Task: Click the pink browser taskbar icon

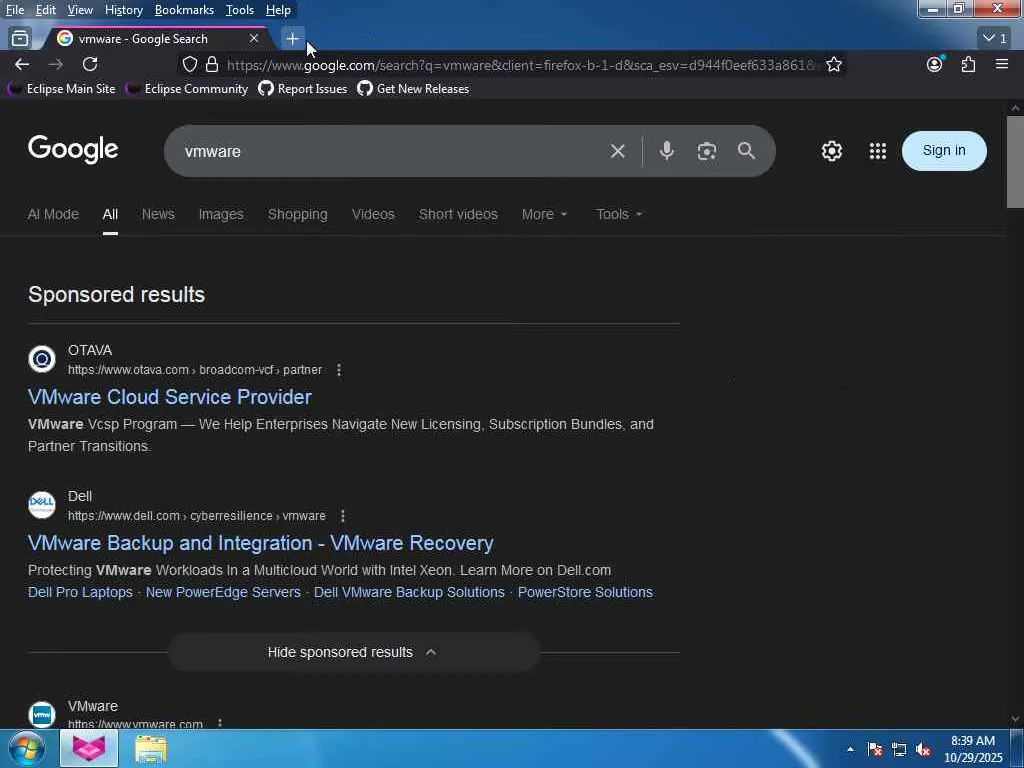Action: pos(89,748)
